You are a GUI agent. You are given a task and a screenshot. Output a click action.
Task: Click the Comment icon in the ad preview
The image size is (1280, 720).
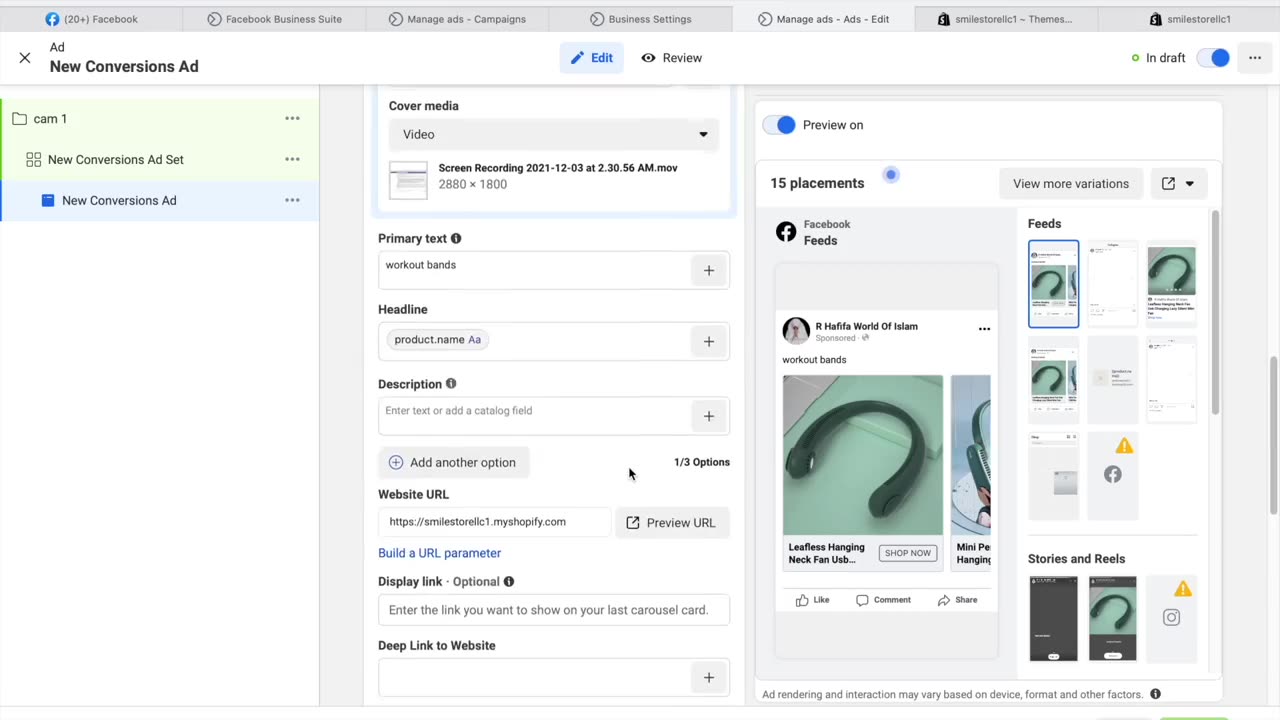(x=862, y=600)
